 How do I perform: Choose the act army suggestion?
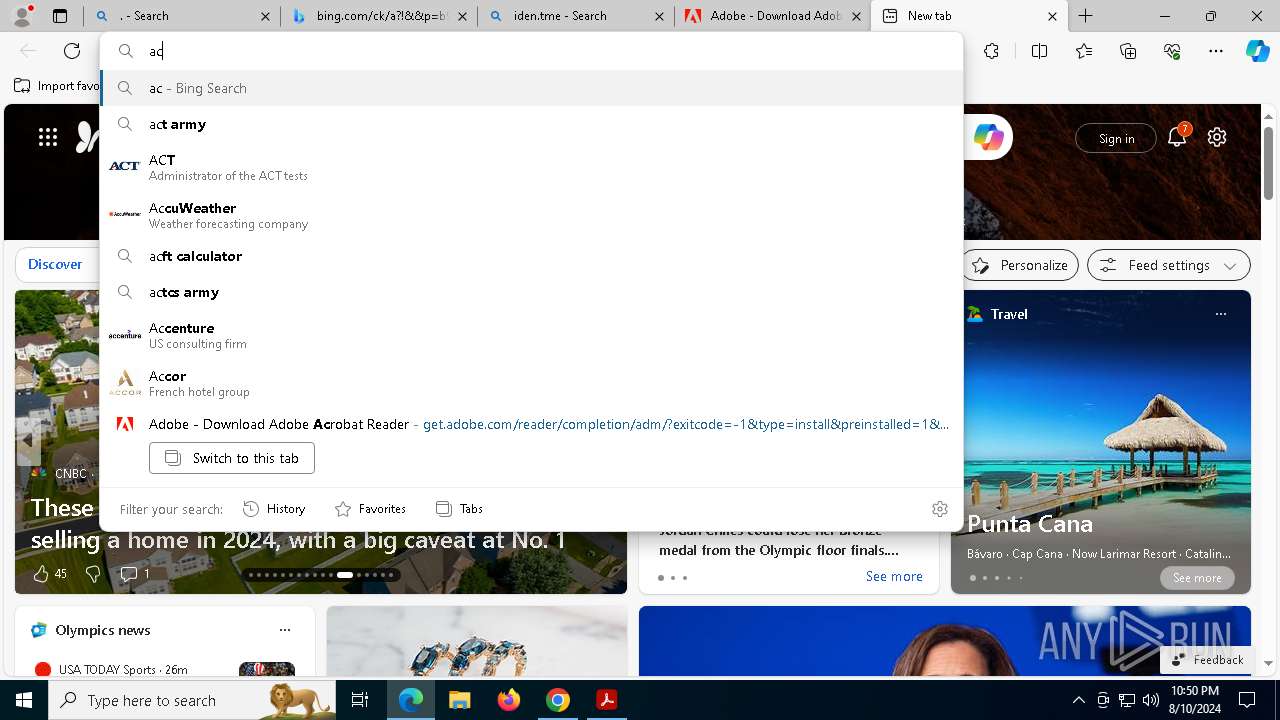click(x=532, y=124)
